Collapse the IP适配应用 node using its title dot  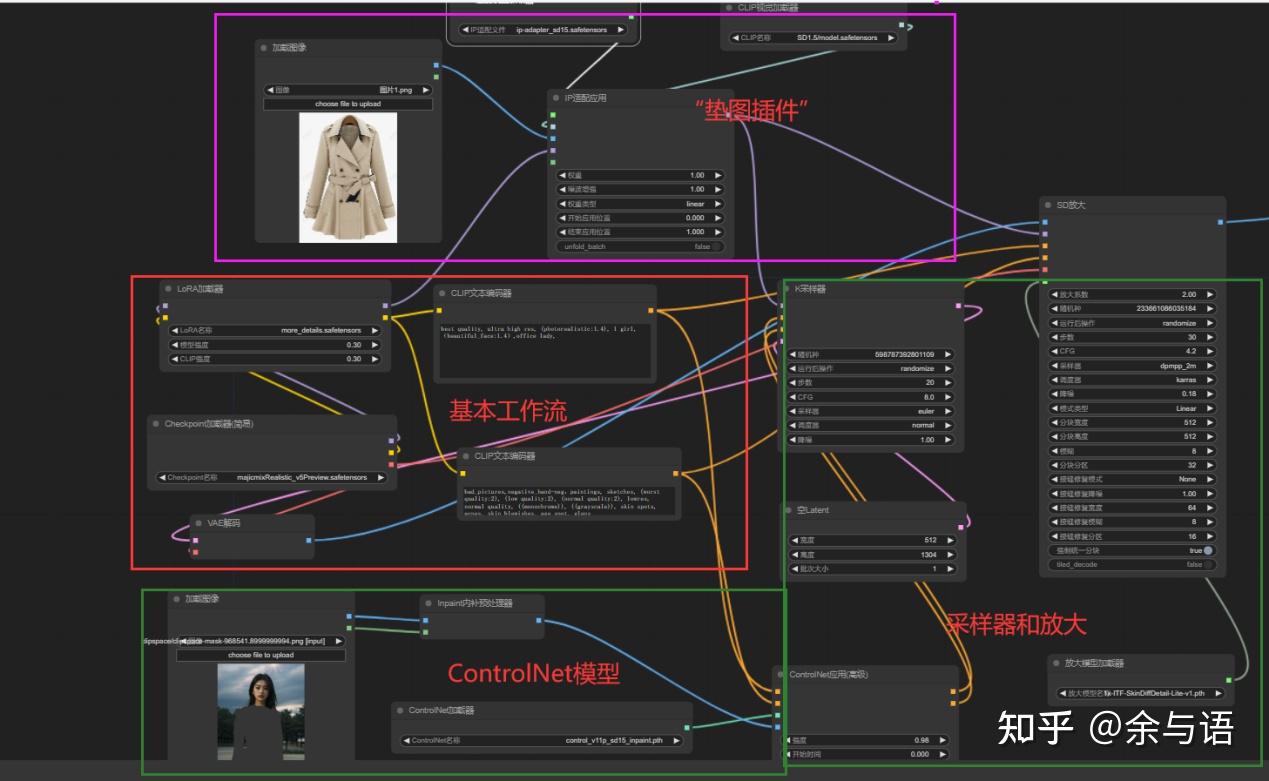(555, 98)
